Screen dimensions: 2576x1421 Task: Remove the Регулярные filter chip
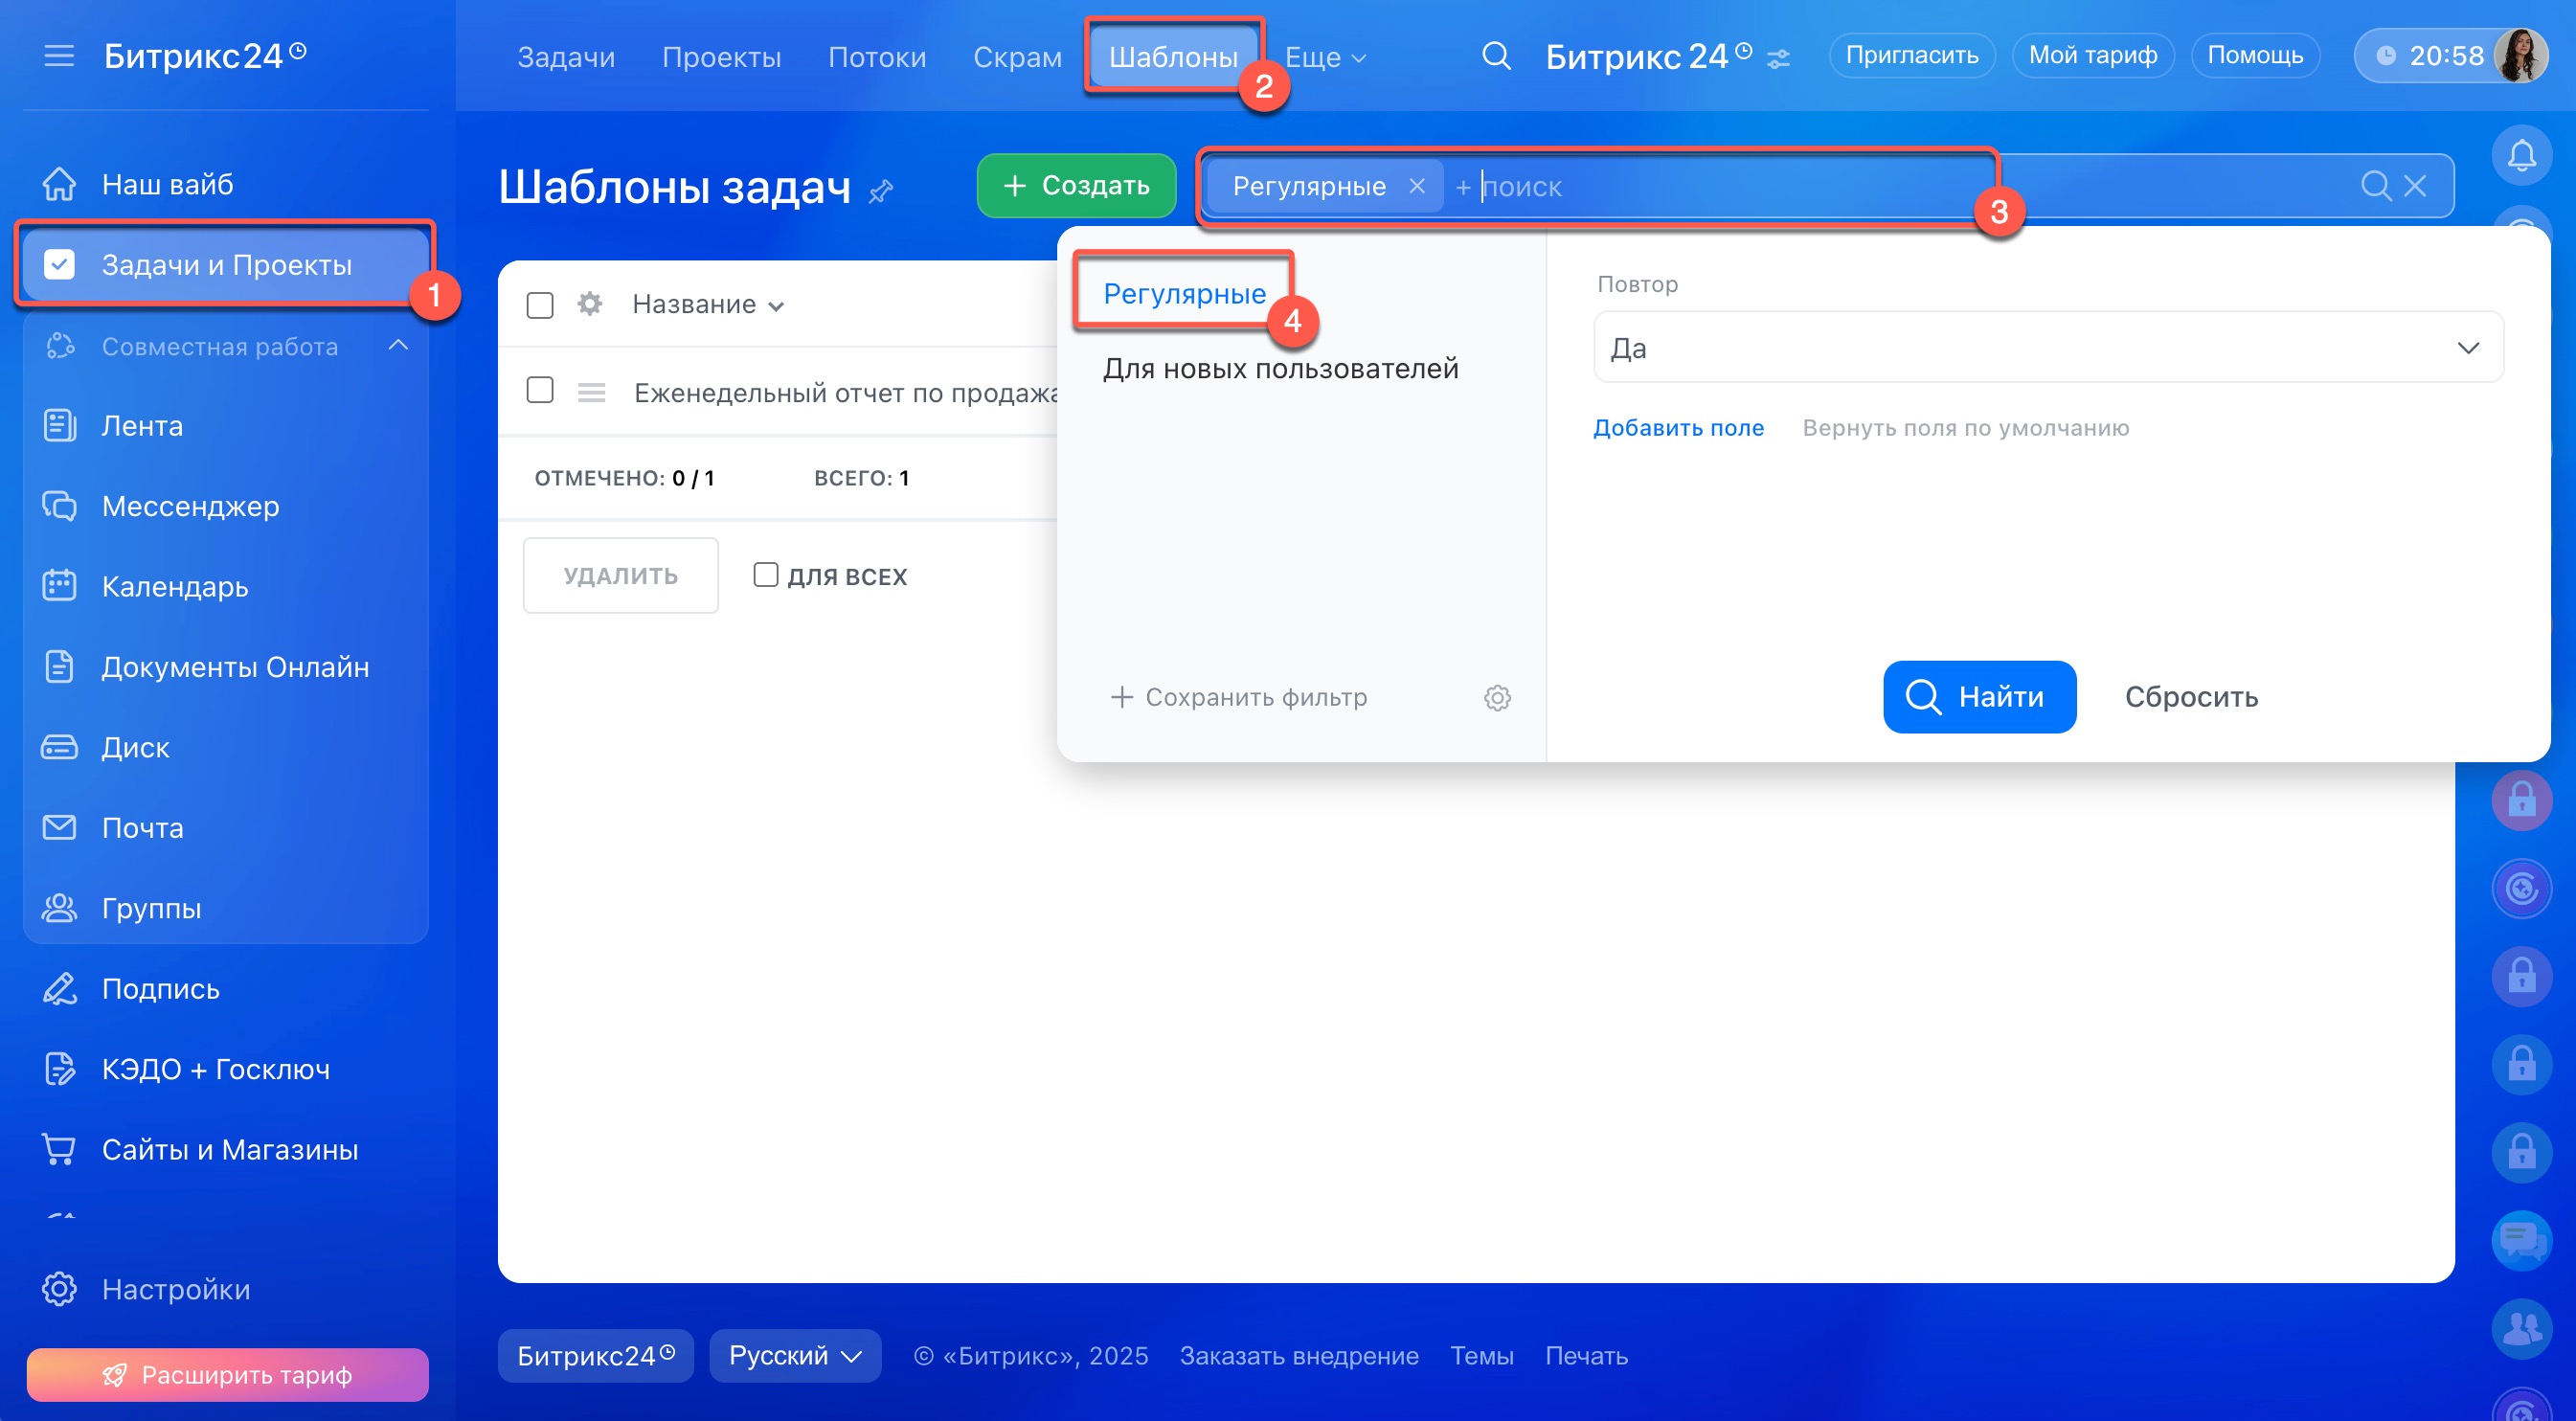[1417, 186]
